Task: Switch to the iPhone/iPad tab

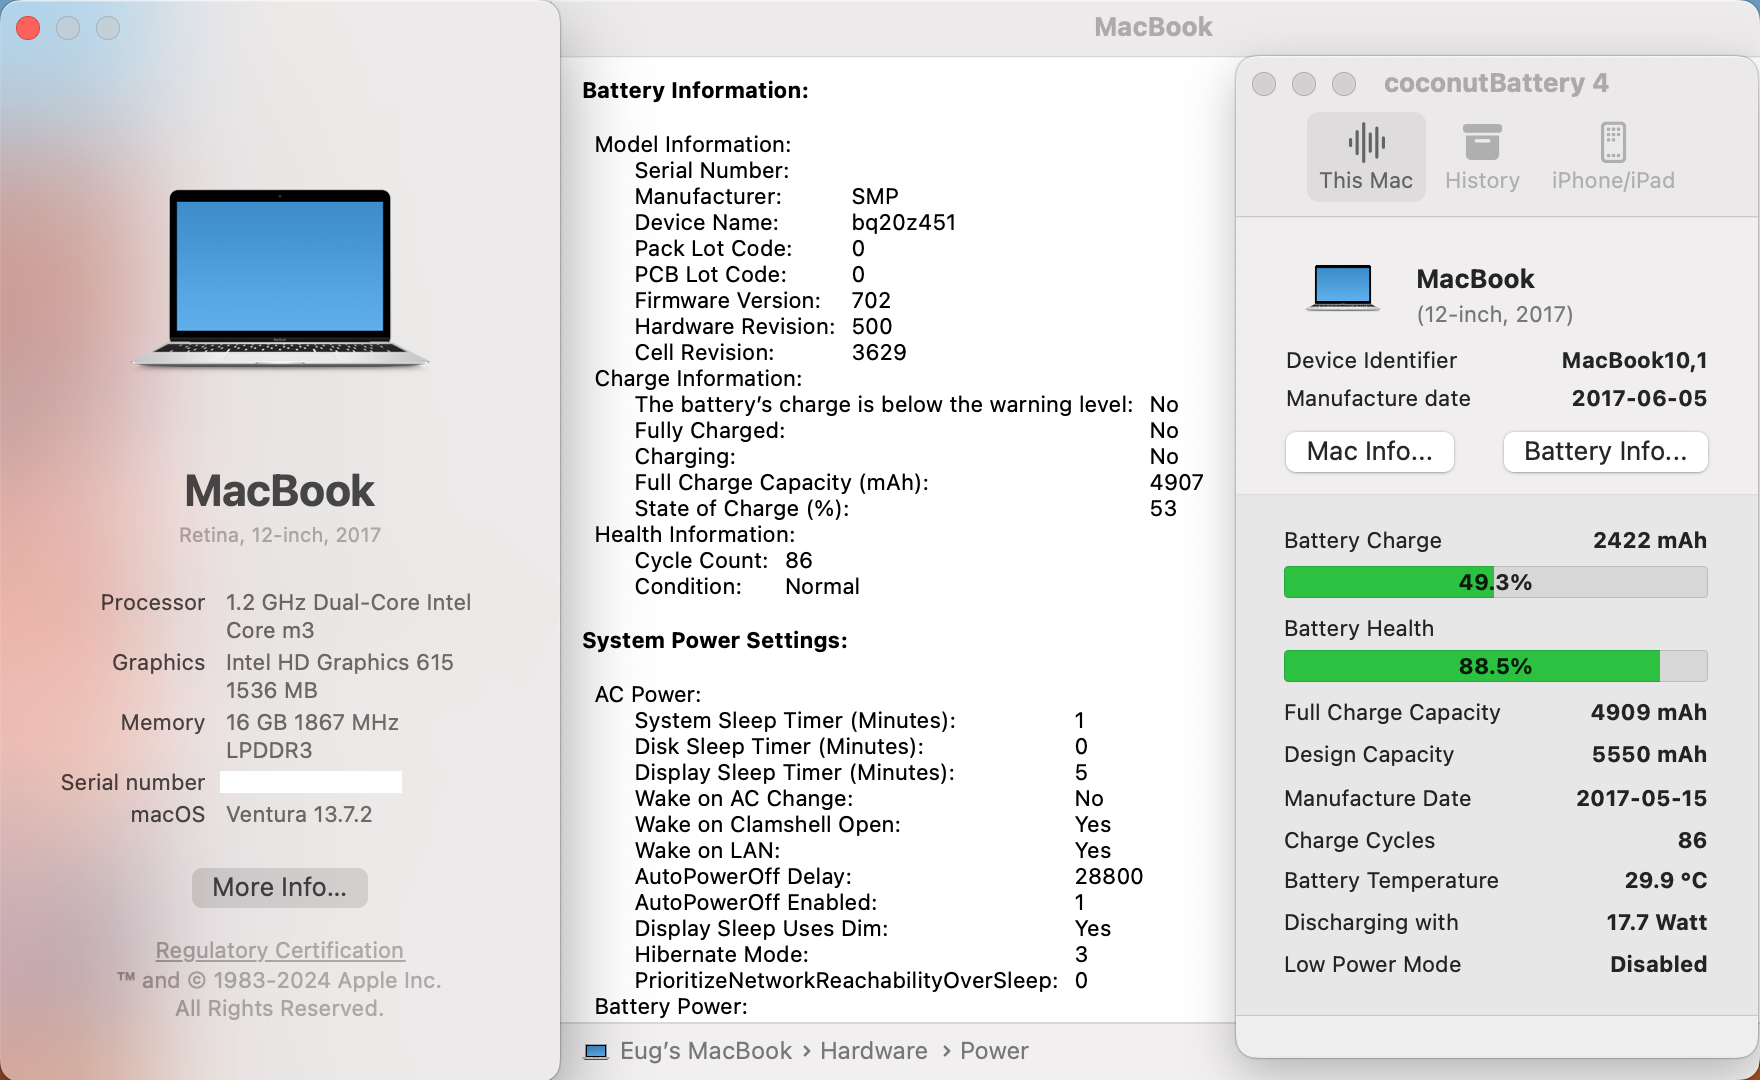Action: (1613, 157)
